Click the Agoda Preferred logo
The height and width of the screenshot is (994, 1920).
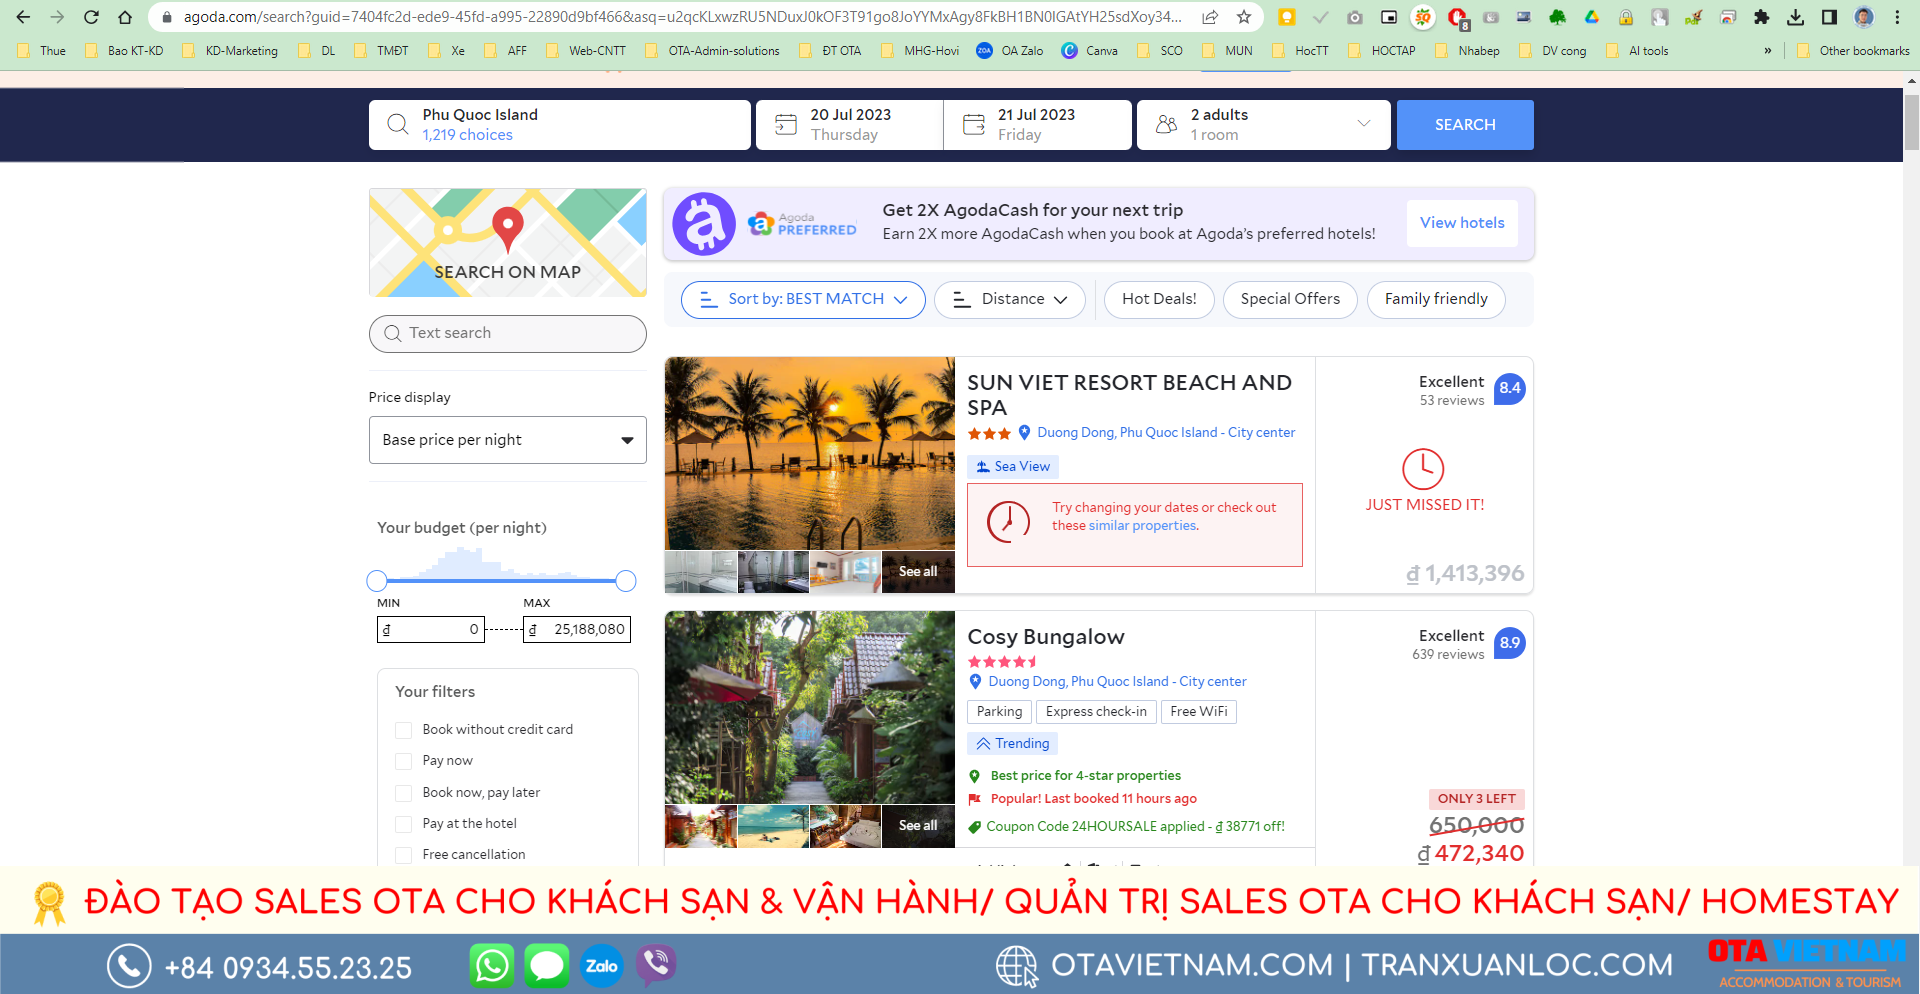tap(803, 223)
